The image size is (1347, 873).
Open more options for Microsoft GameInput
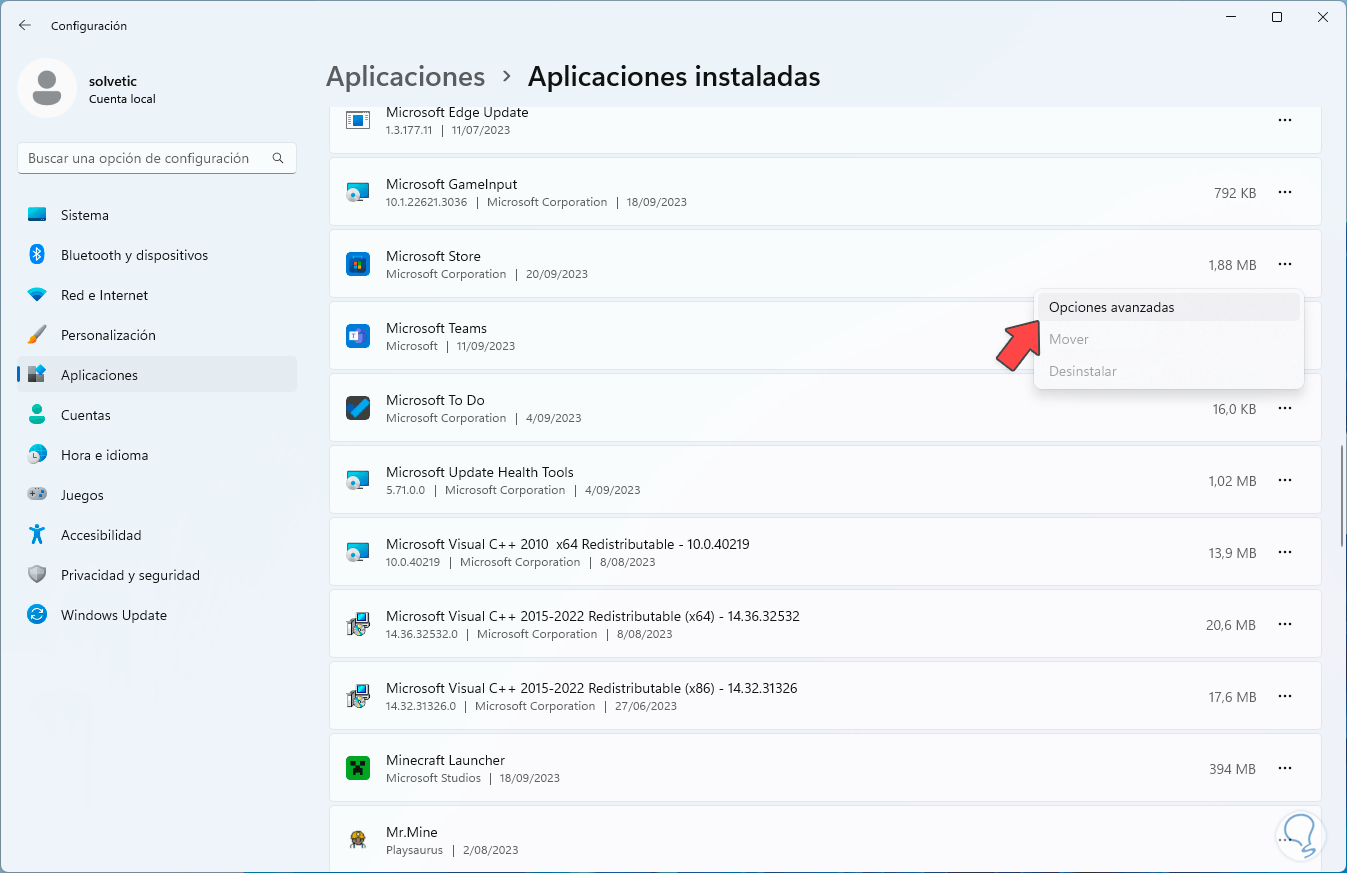pyautogui.click(x=1285, y=192)
